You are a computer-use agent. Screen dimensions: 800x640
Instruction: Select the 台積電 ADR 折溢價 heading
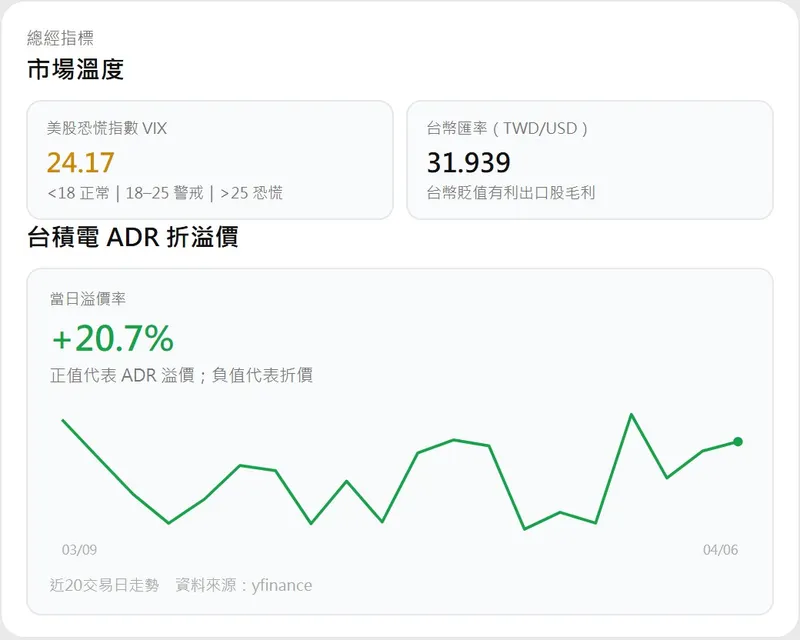(133, 237)
